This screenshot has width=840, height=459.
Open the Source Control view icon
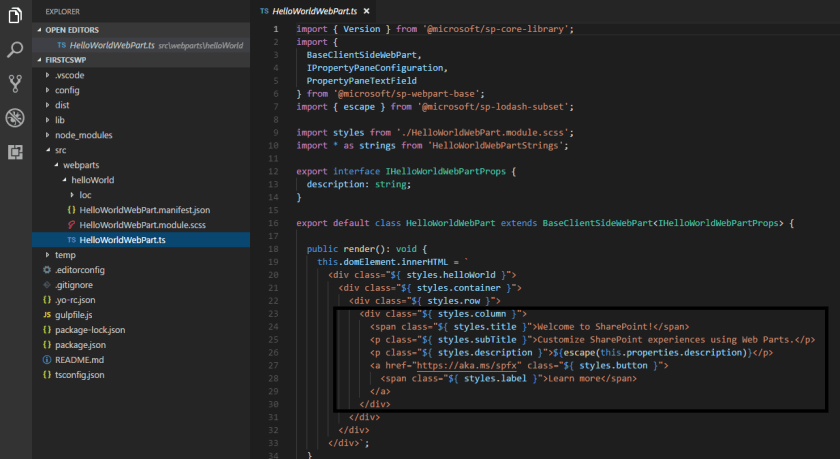coord(15,83)
